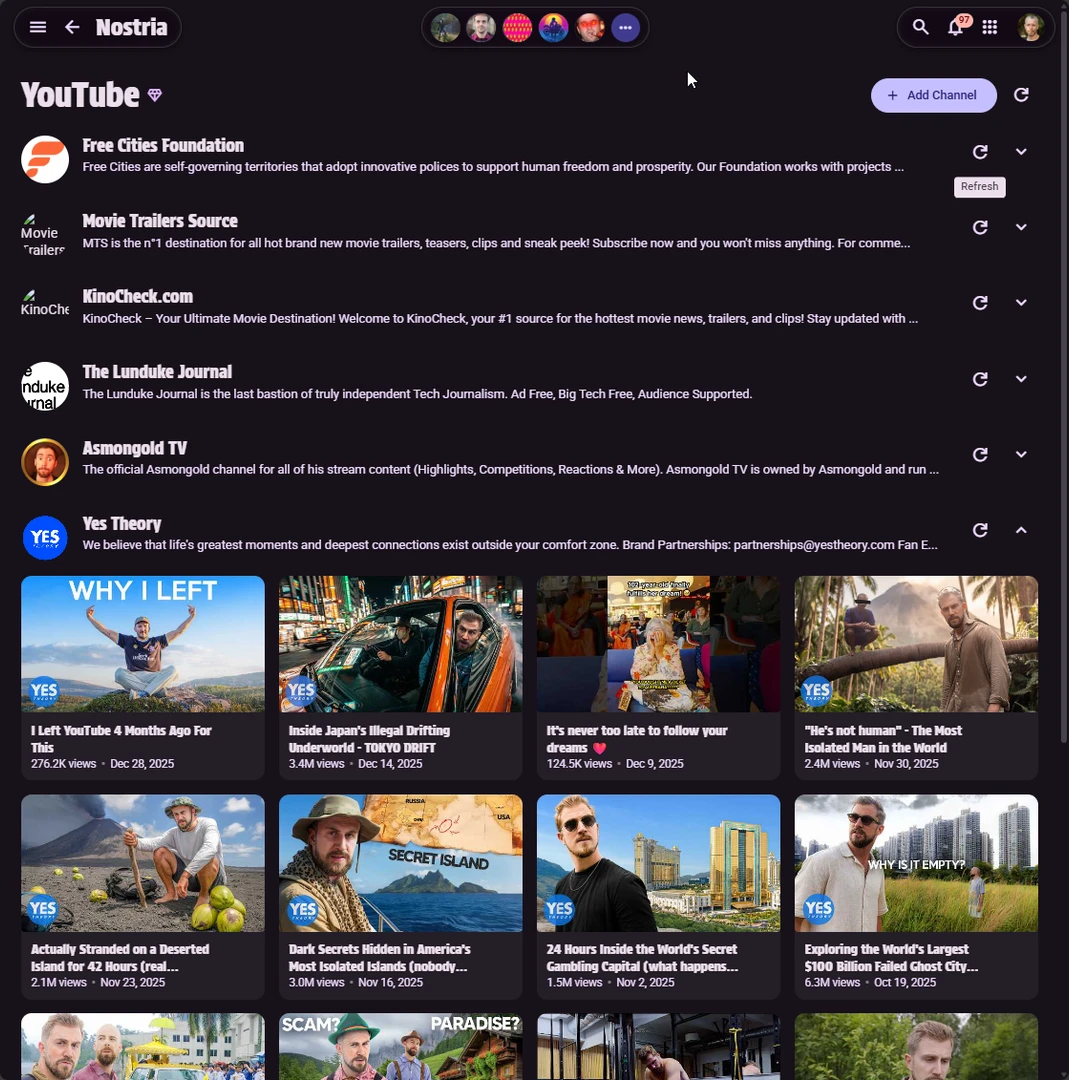Expand The Lunduke Journal channel videos
Image resolution: width=1069 pixels, height=1080 pixels.
(x=1021, y=379)
